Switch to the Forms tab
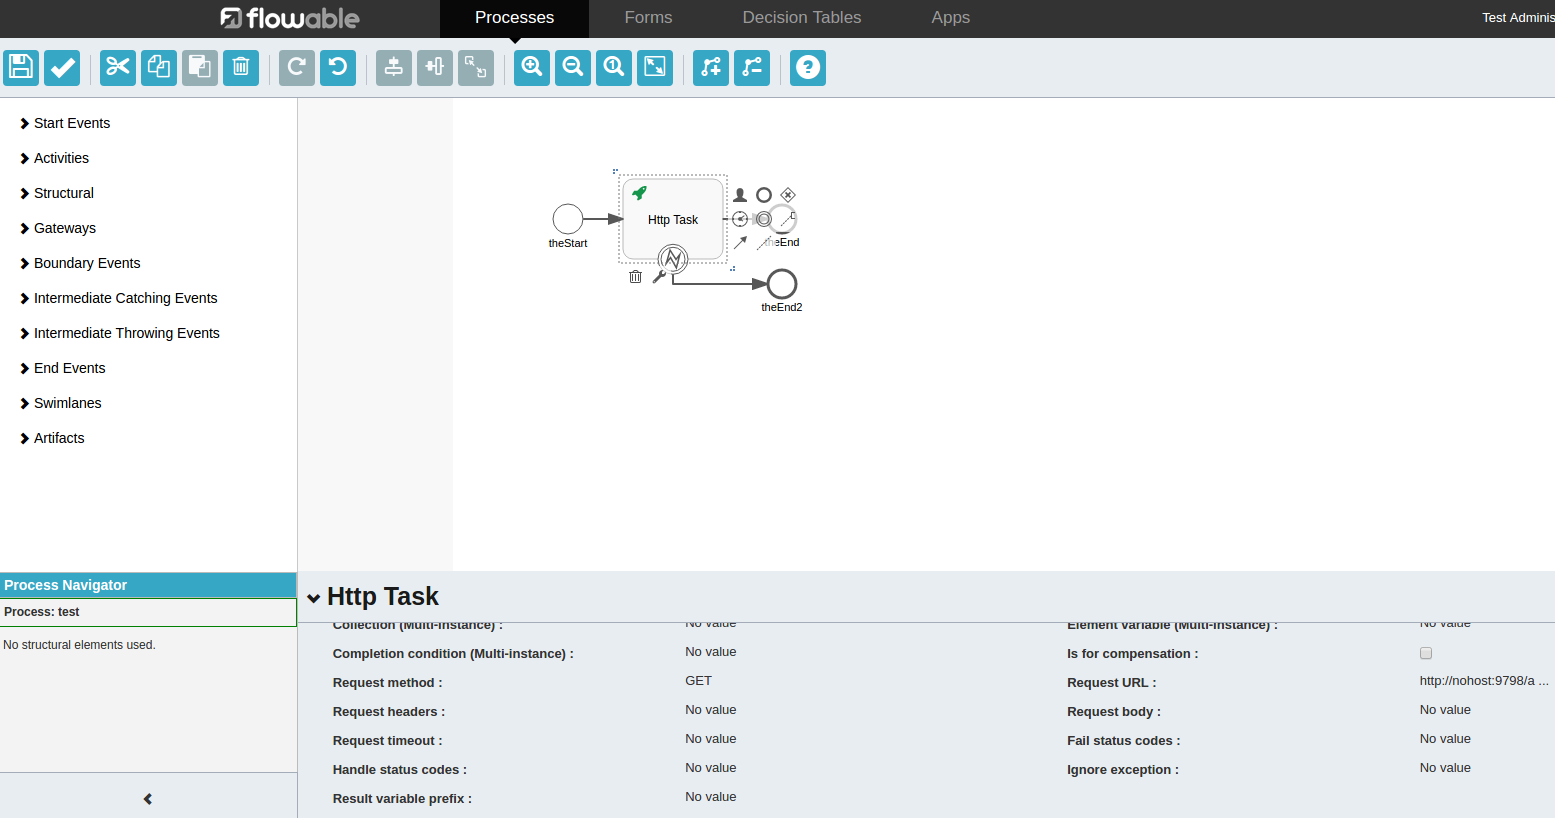The width and height of the screenshot is (1555, 818). (x=648, y=18)
